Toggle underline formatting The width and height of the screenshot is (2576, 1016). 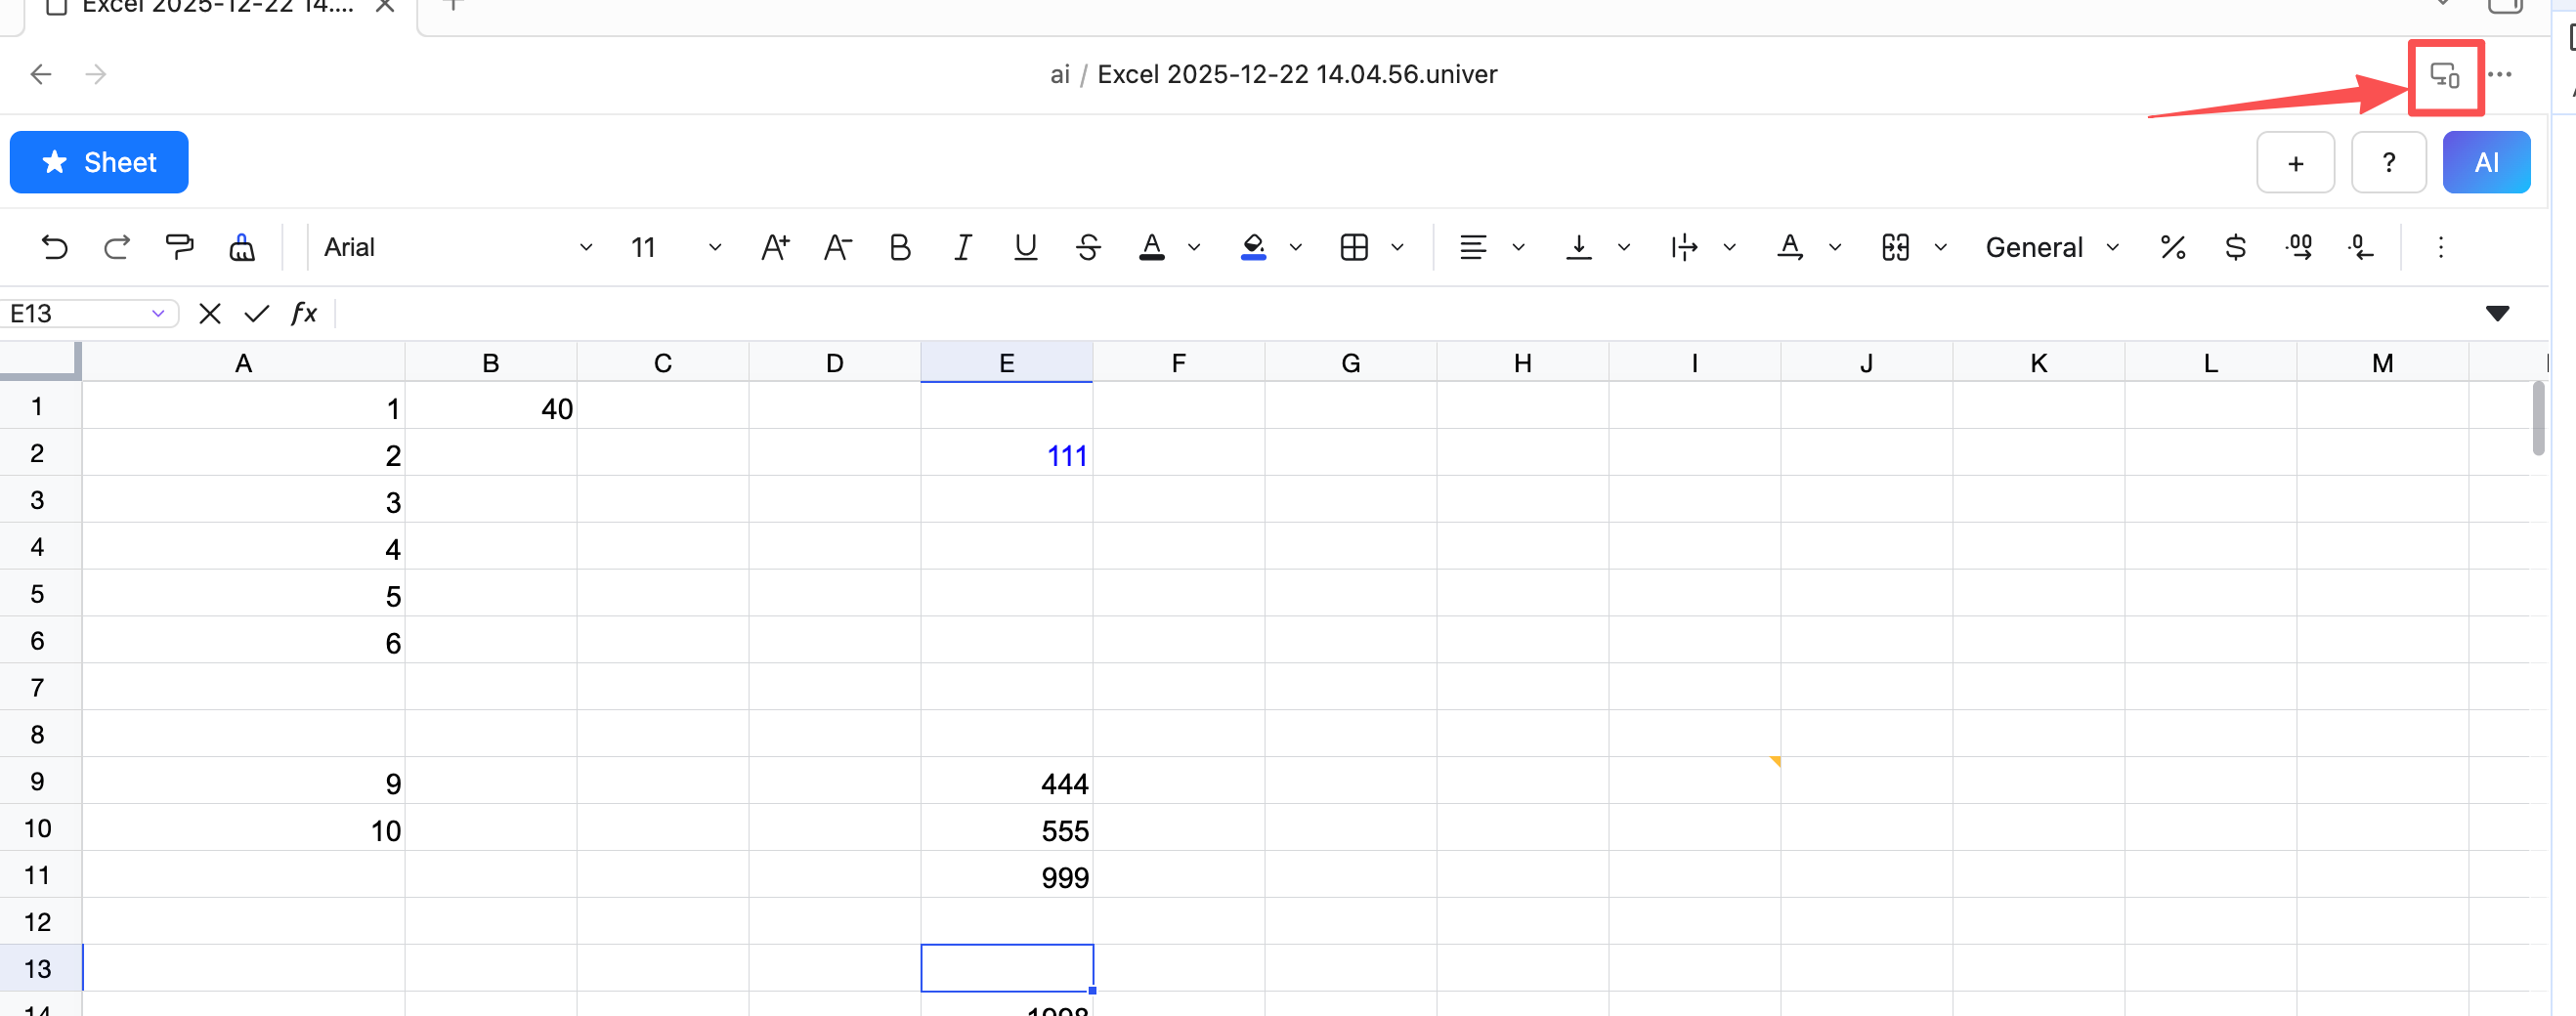coord(1025,247)
